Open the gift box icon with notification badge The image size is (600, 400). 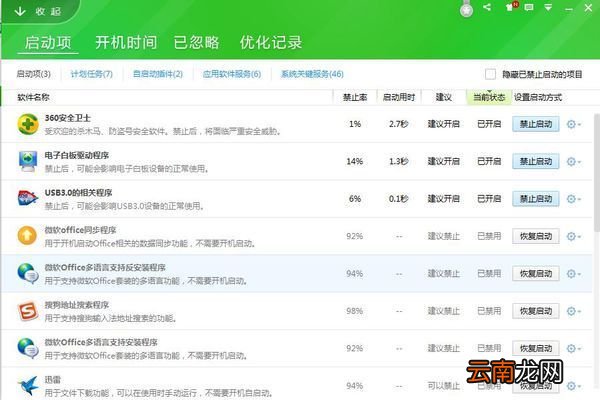511,7
